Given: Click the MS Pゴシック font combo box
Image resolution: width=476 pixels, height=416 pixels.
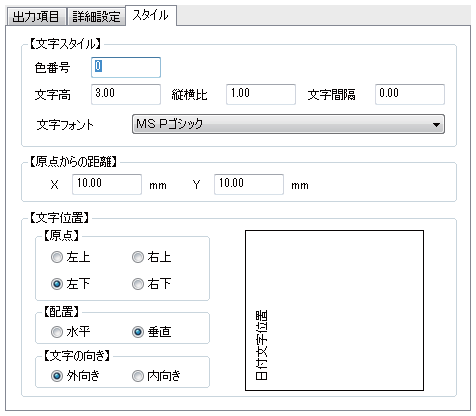Looking at the screenshot, I should pyautogui.click(x=288, y=124).
